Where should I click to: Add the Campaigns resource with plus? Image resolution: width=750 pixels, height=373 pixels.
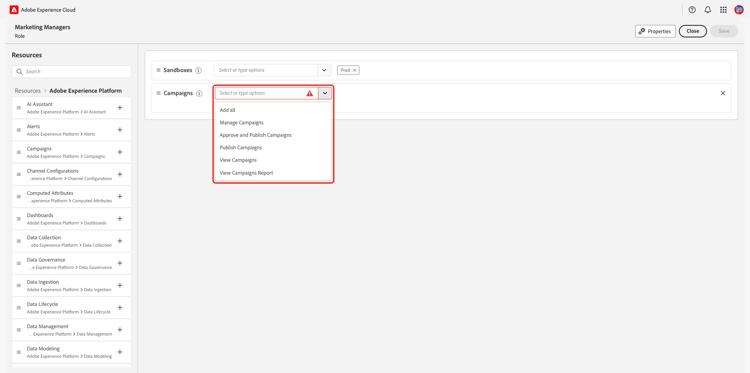120,152
